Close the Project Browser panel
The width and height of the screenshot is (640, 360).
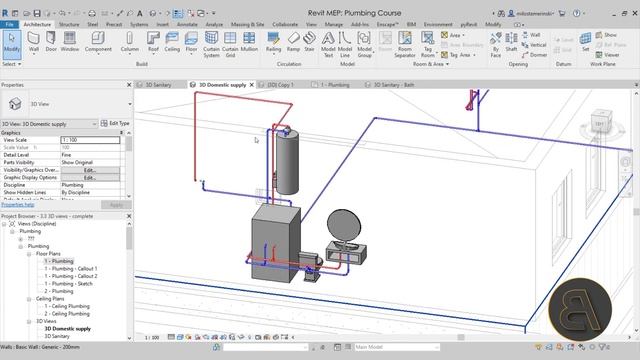tap(129, 216)
